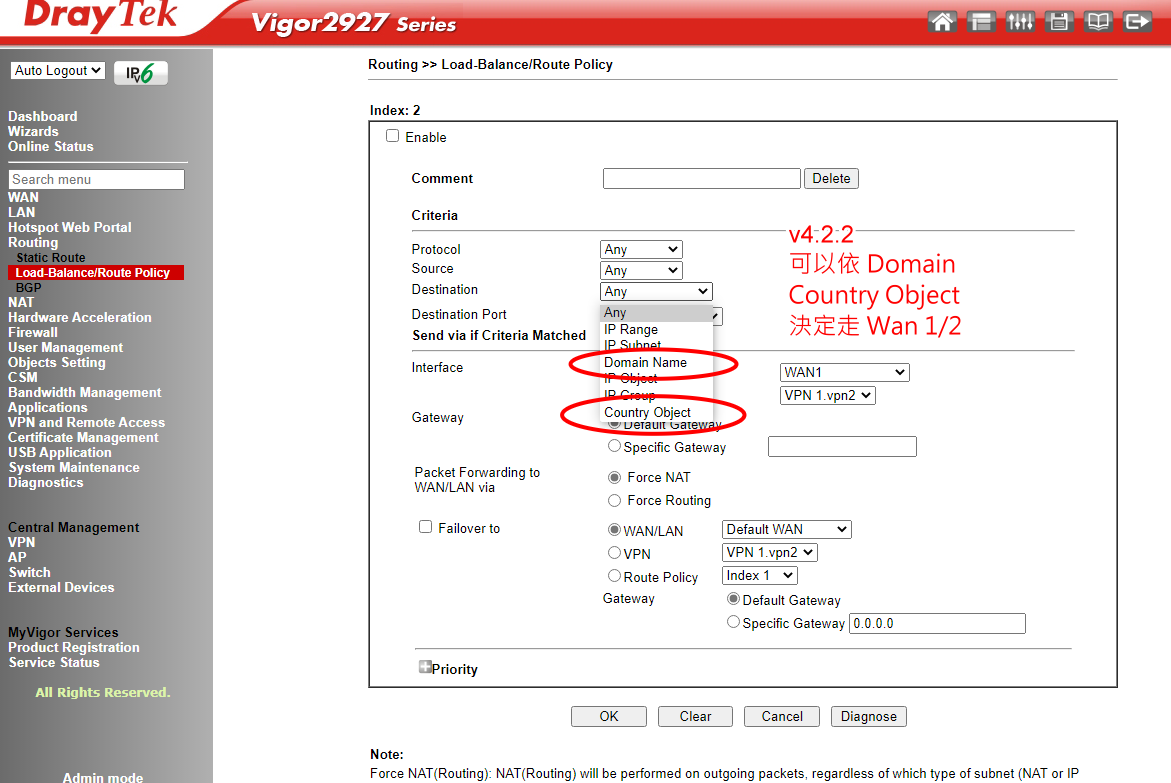Screen dimensions: 1171x783
Task: Select Domain Name from Destination list
Action: pyautogui.click(x=645, y=362)
